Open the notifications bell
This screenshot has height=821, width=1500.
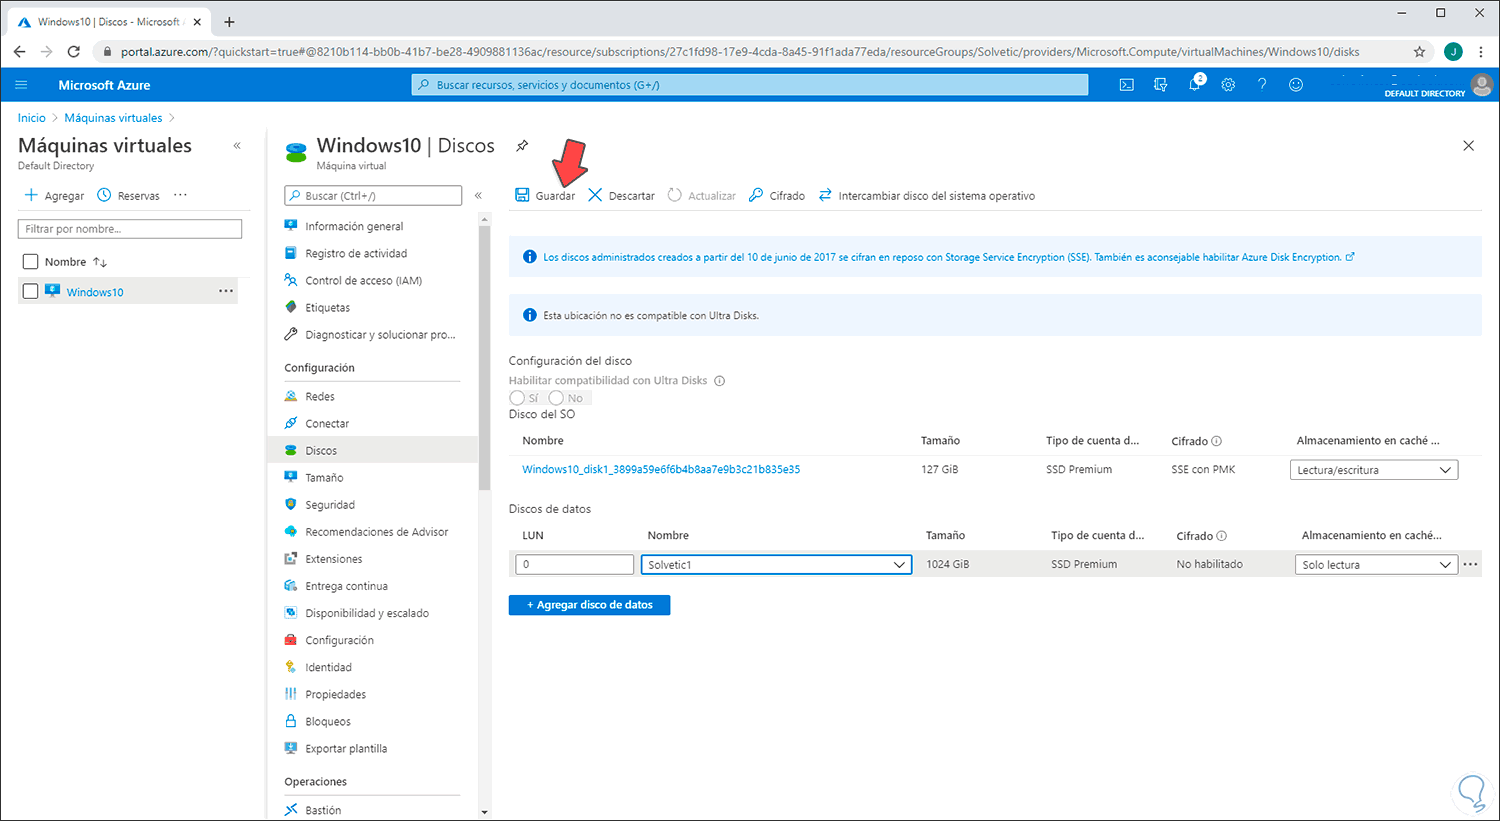pos(1195,85)
